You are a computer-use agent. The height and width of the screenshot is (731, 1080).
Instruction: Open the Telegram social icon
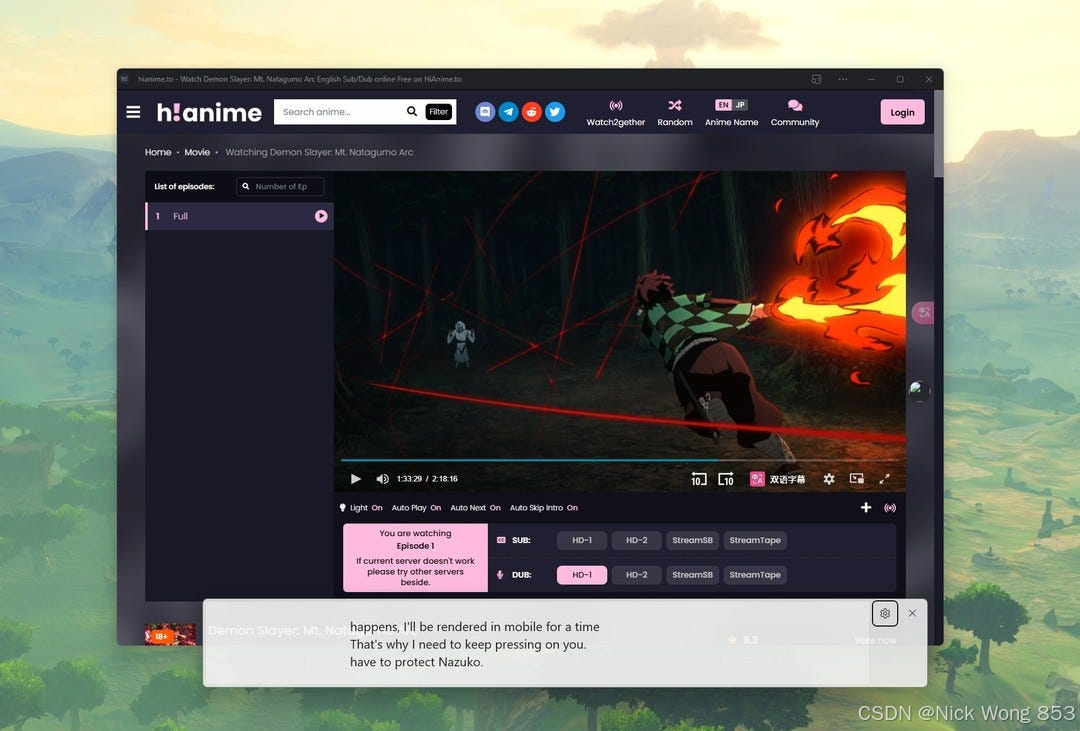[508, 112]
